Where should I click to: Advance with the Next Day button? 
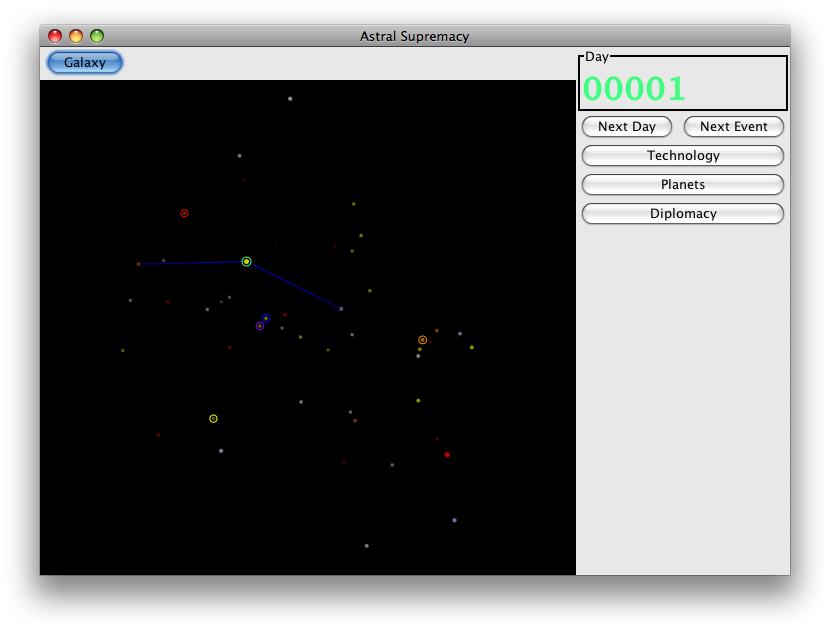point(627,127)
